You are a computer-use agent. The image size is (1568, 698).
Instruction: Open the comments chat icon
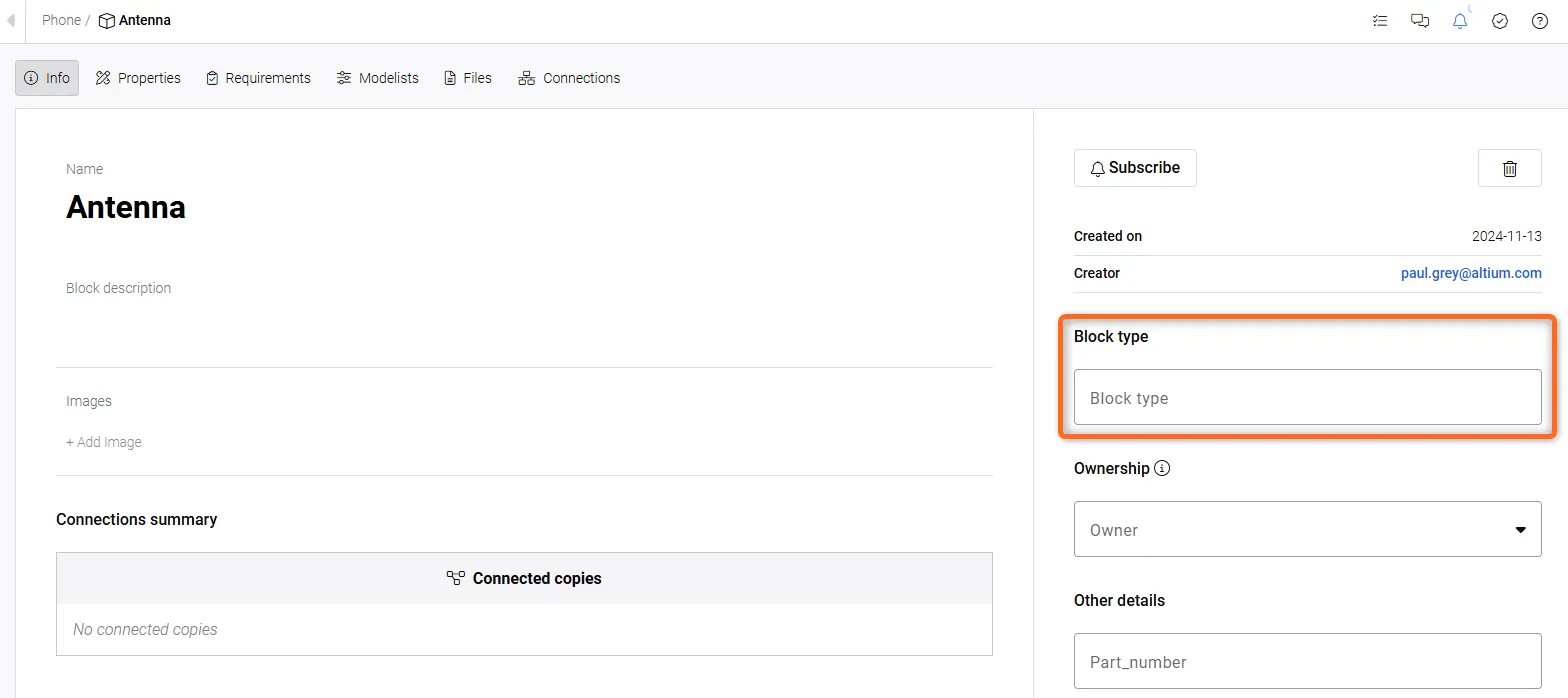(x=1420, y=21)
